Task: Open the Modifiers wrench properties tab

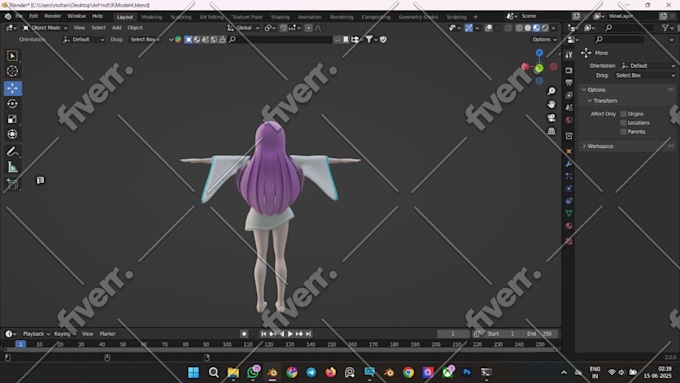Action: (x=569, y=164)
